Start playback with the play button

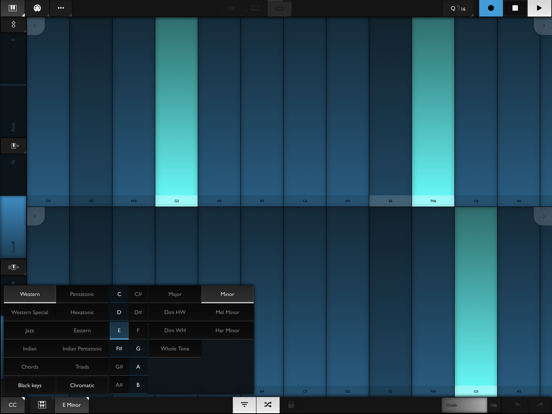[x=539, y=8]
